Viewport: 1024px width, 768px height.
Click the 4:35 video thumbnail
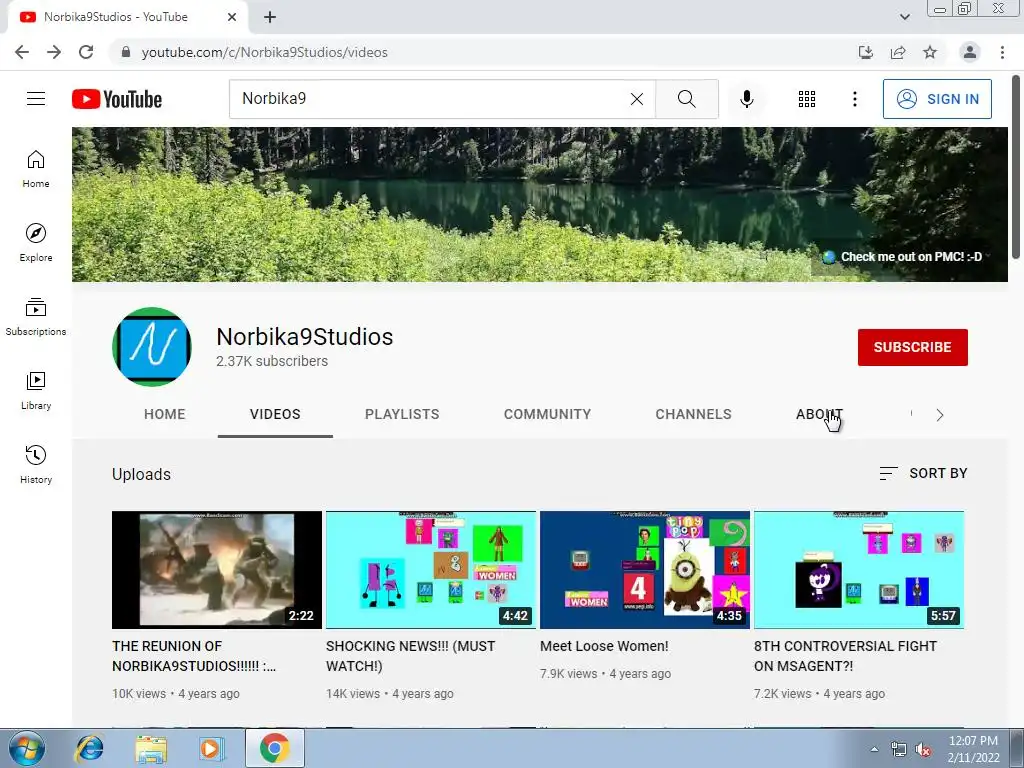(645, 570)
